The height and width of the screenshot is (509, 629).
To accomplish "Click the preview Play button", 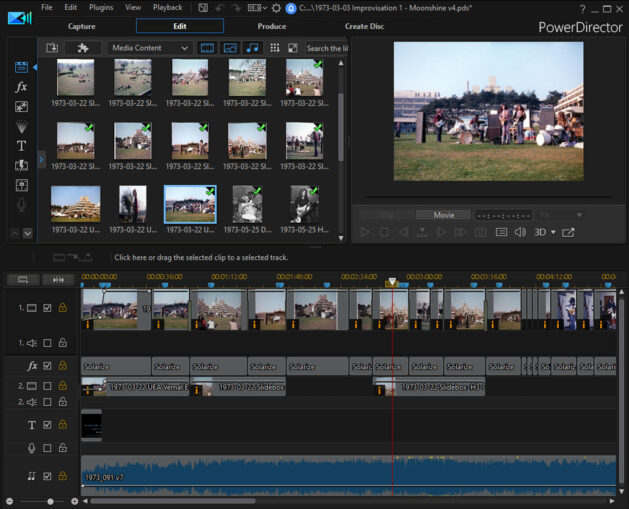I will coord(365,232).
